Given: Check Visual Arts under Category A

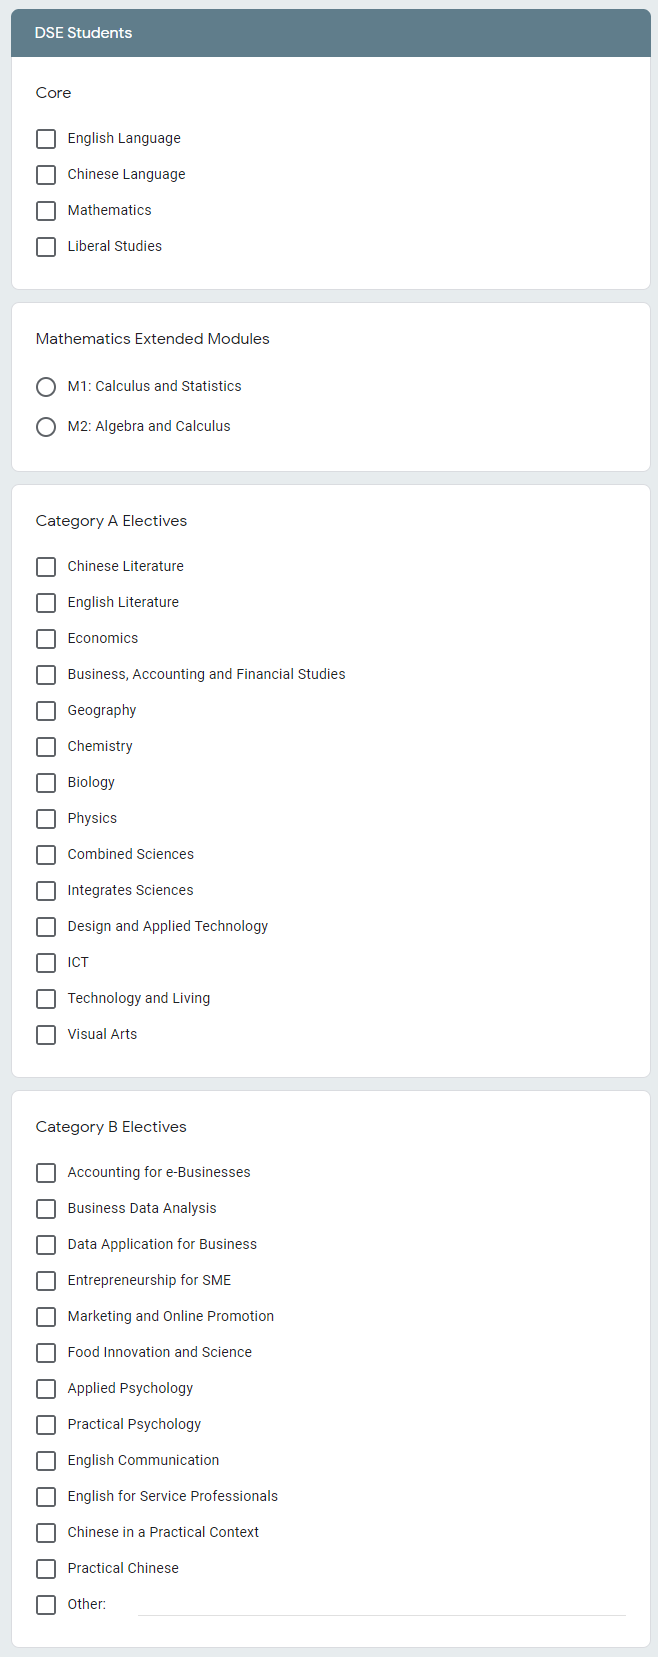Looking at the screenshot, I should click(46, 1035).
